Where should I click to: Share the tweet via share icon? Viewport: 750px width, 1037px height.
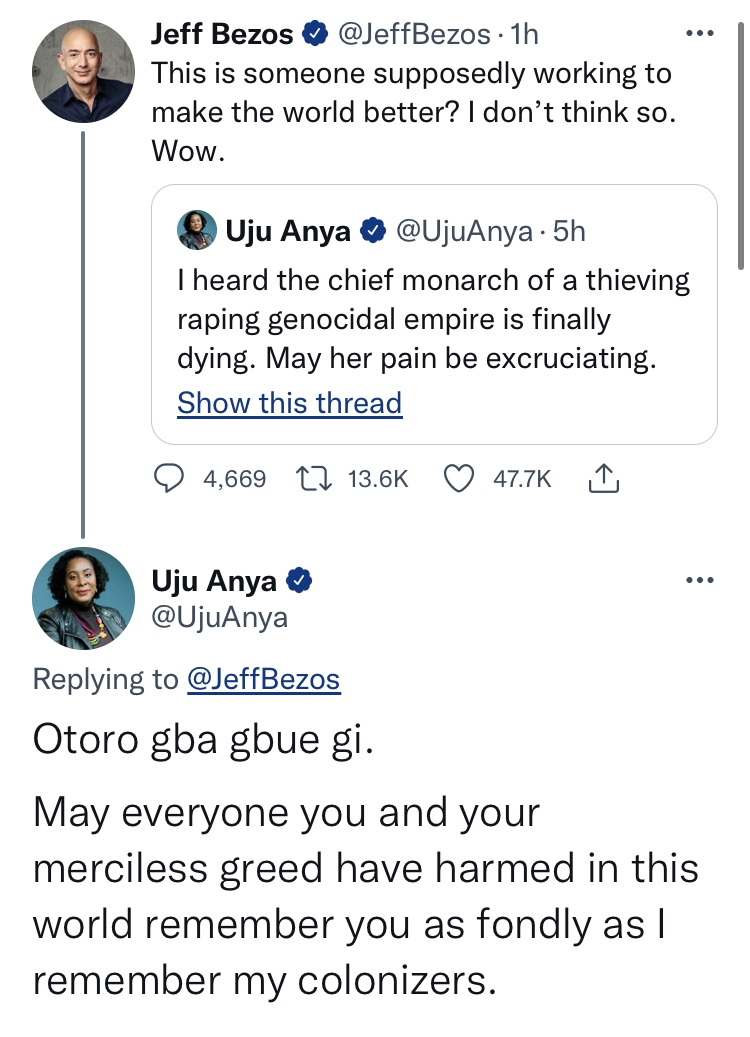[x=604, y=479]
